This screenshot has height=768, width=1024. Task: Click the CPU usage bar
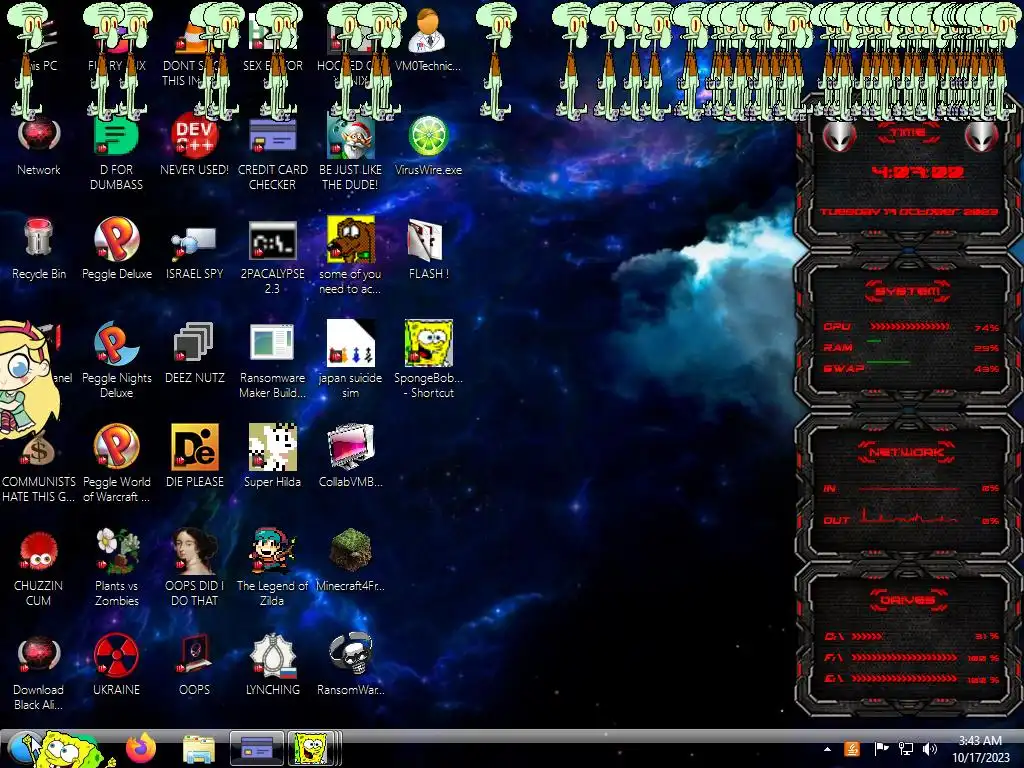pyautogui.click(x=910, y=327)
